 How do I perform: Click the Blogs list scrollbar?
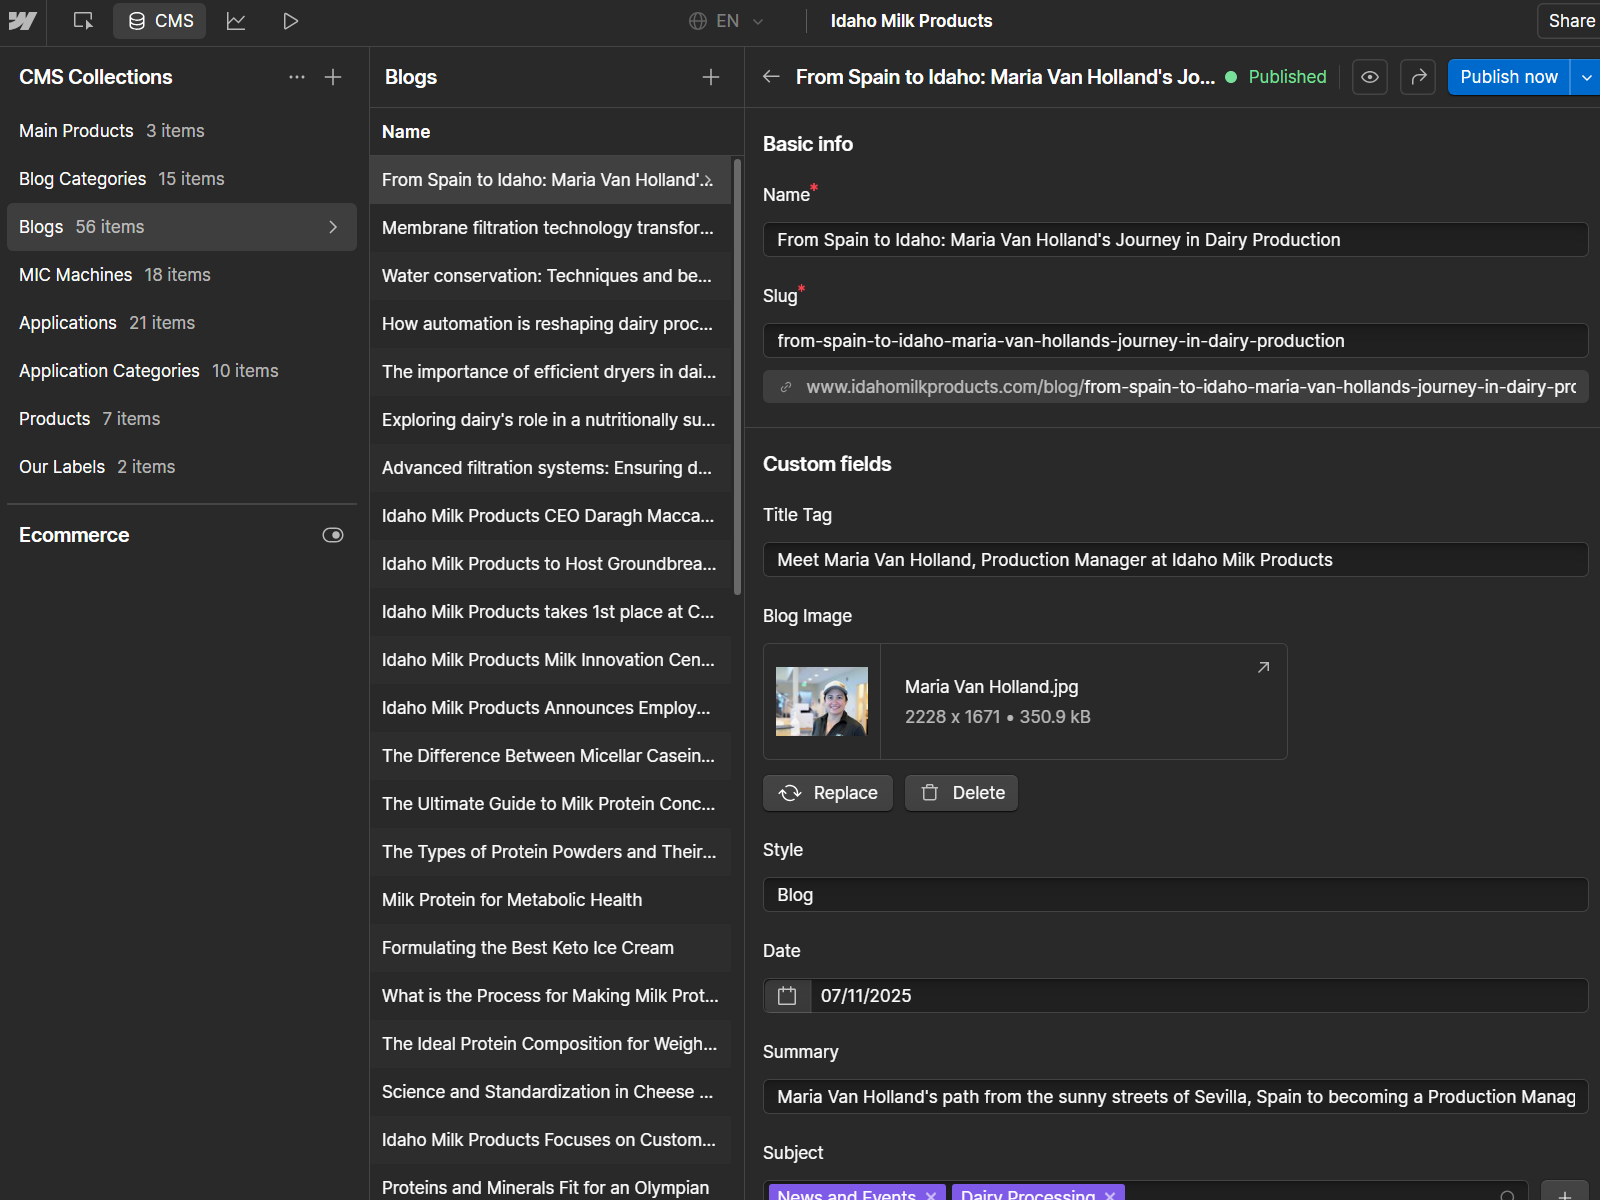737,376
